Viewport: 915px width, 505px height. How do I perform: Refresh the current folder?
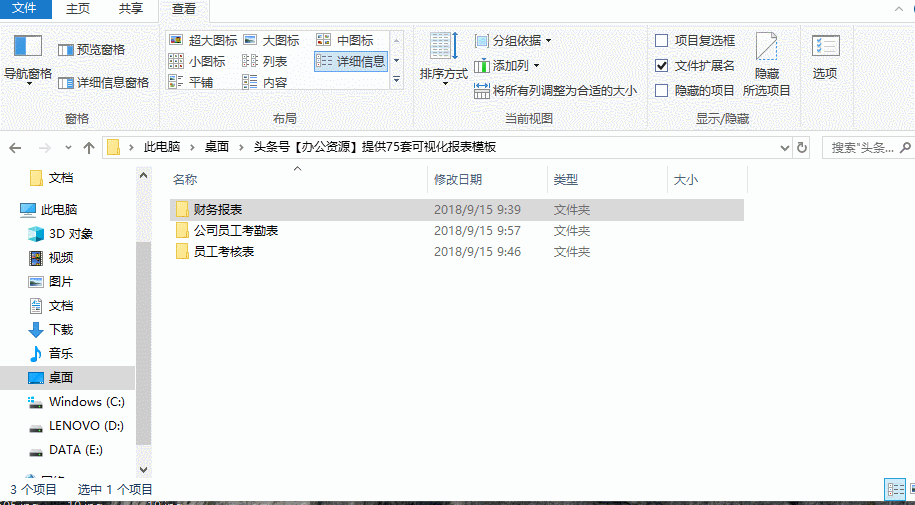click(802, 148)
